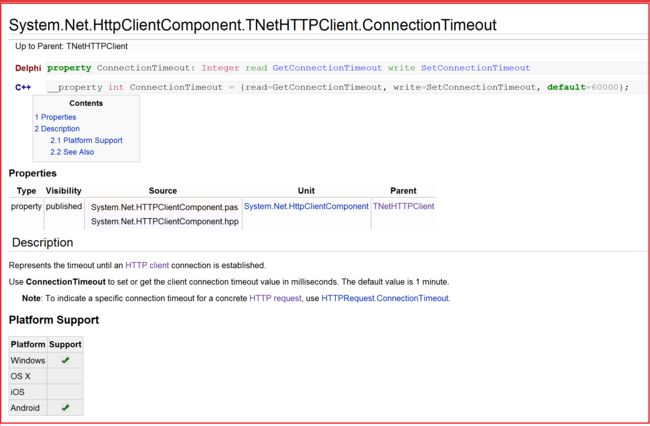Go to Description contents entry
This screenshot has height=426, width=650.
(x=57, y=129)
